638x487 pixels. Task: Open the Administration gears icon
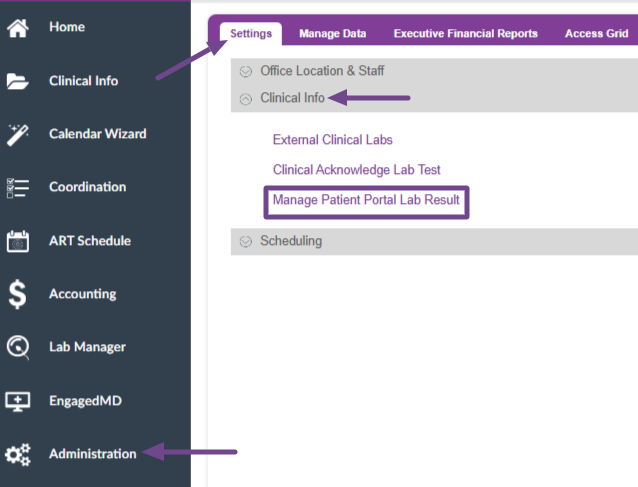17,454
